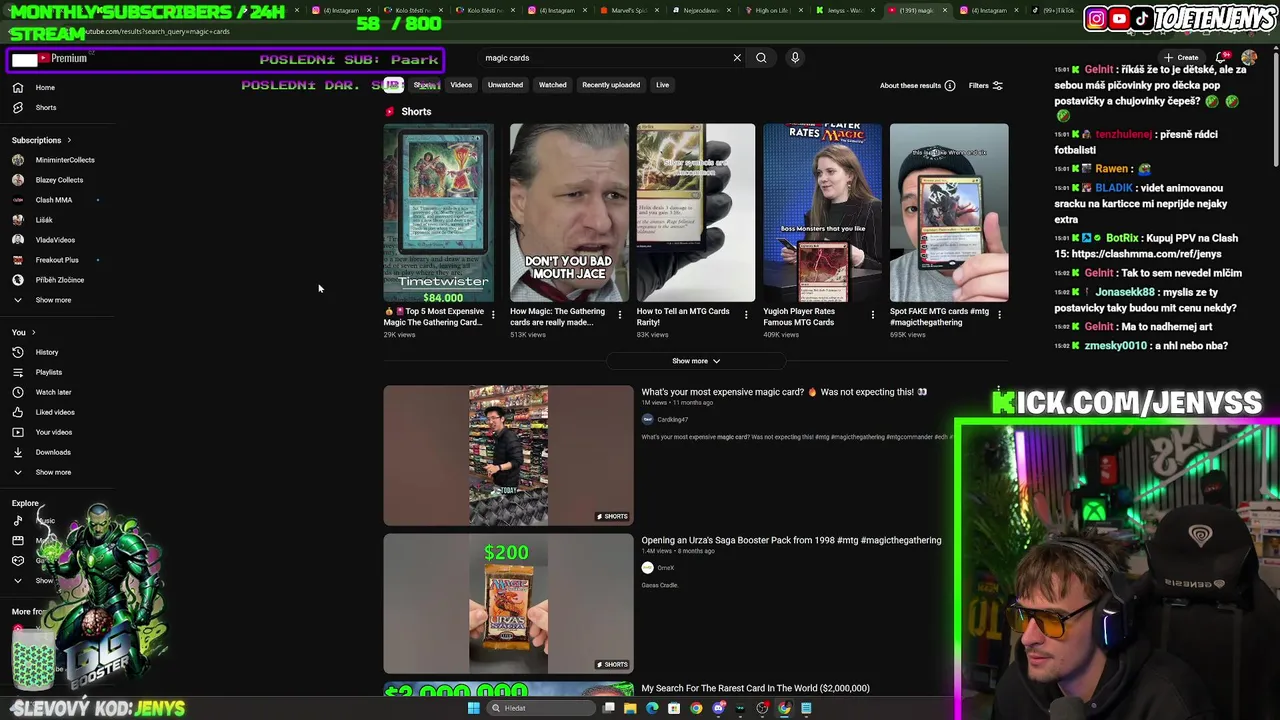
Task: Click the search magnifier button
Action: pos(761,58)
